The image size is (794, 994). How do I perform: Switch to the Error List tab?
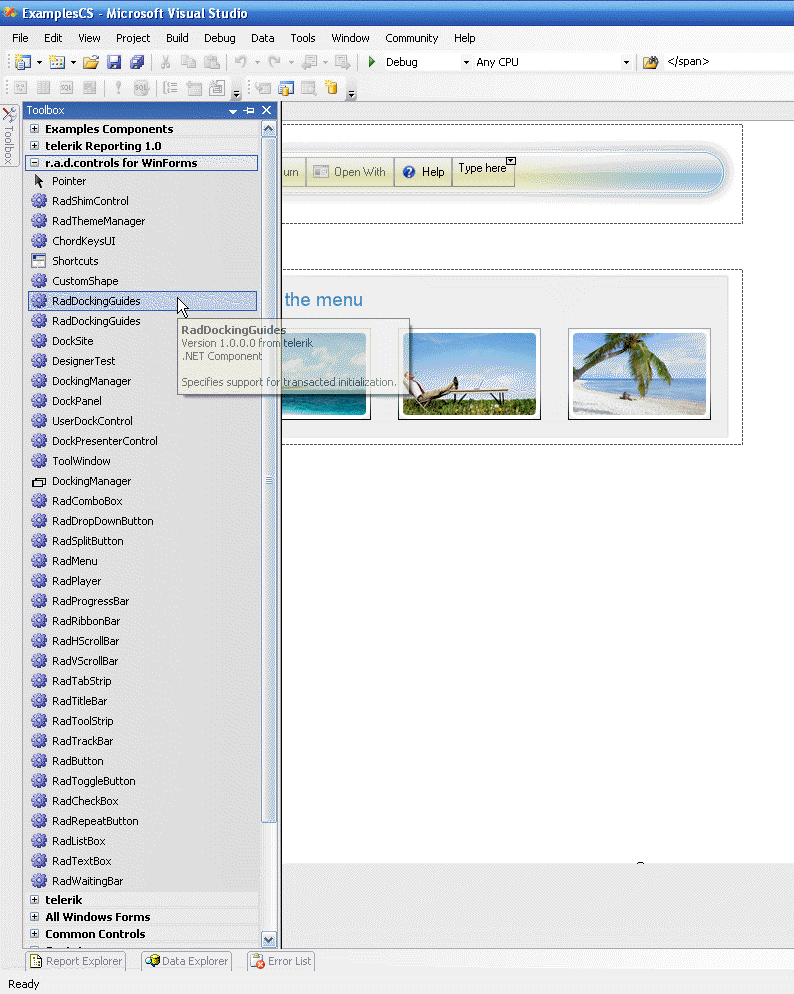coord(281,961)
